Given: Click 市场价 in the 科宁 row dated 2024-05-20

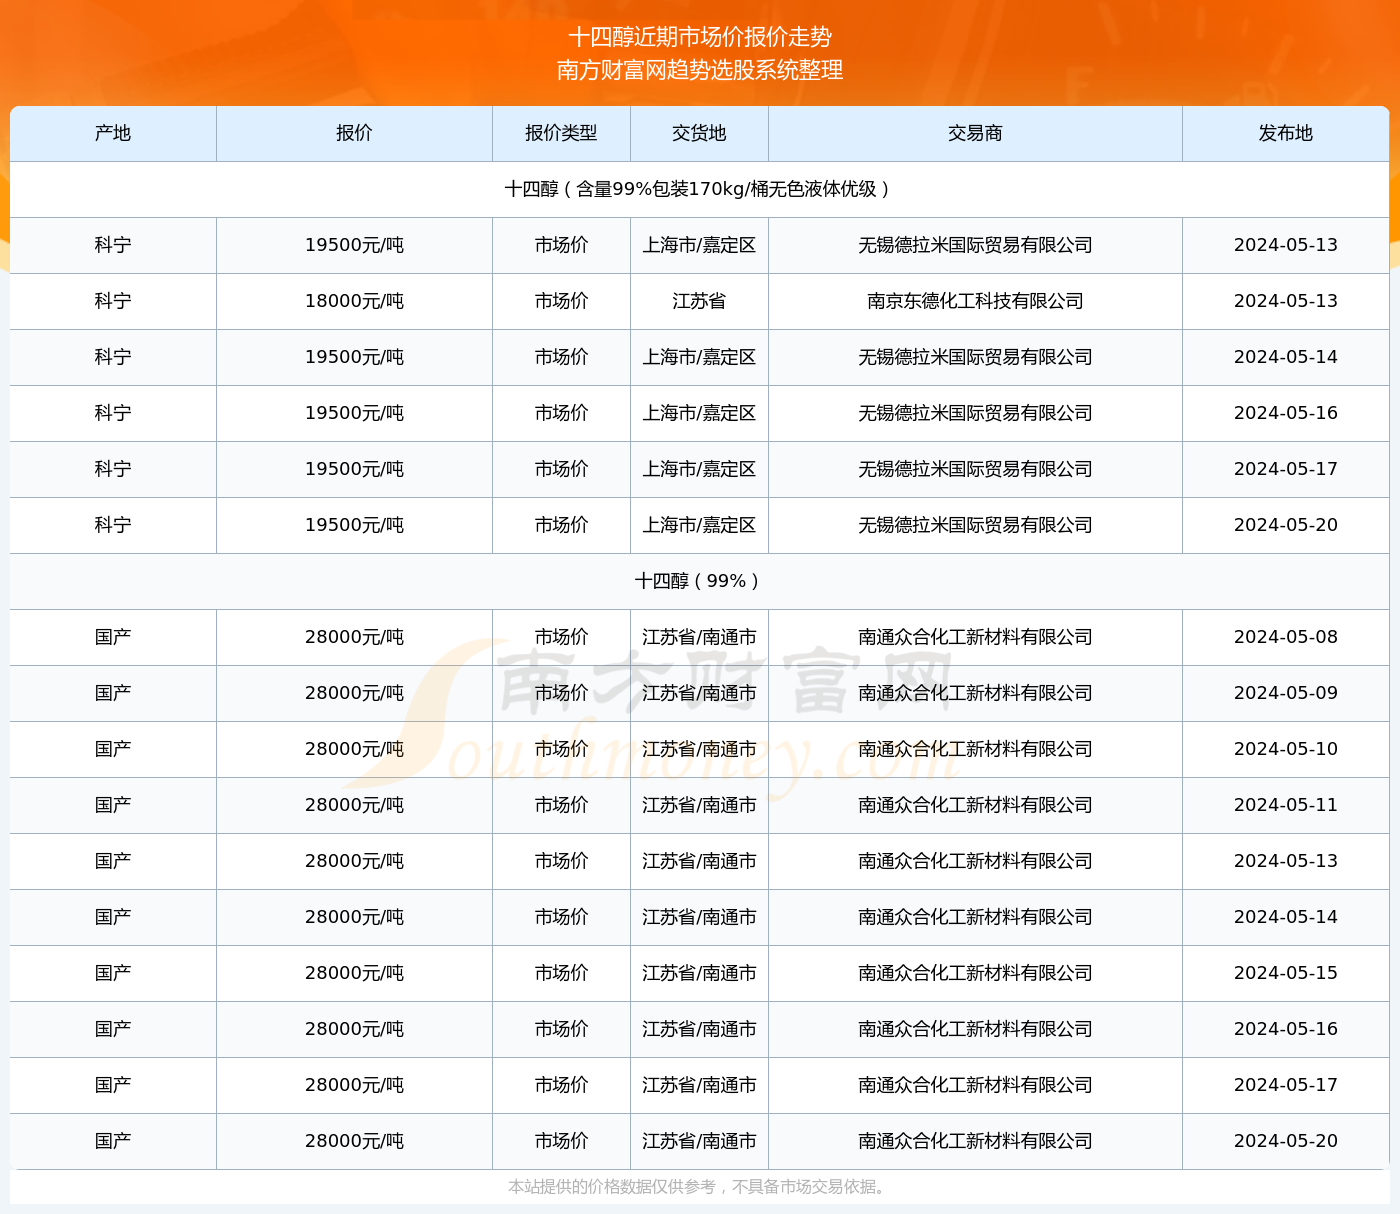Looking at the screenshot, I should (x=561, y=525).
